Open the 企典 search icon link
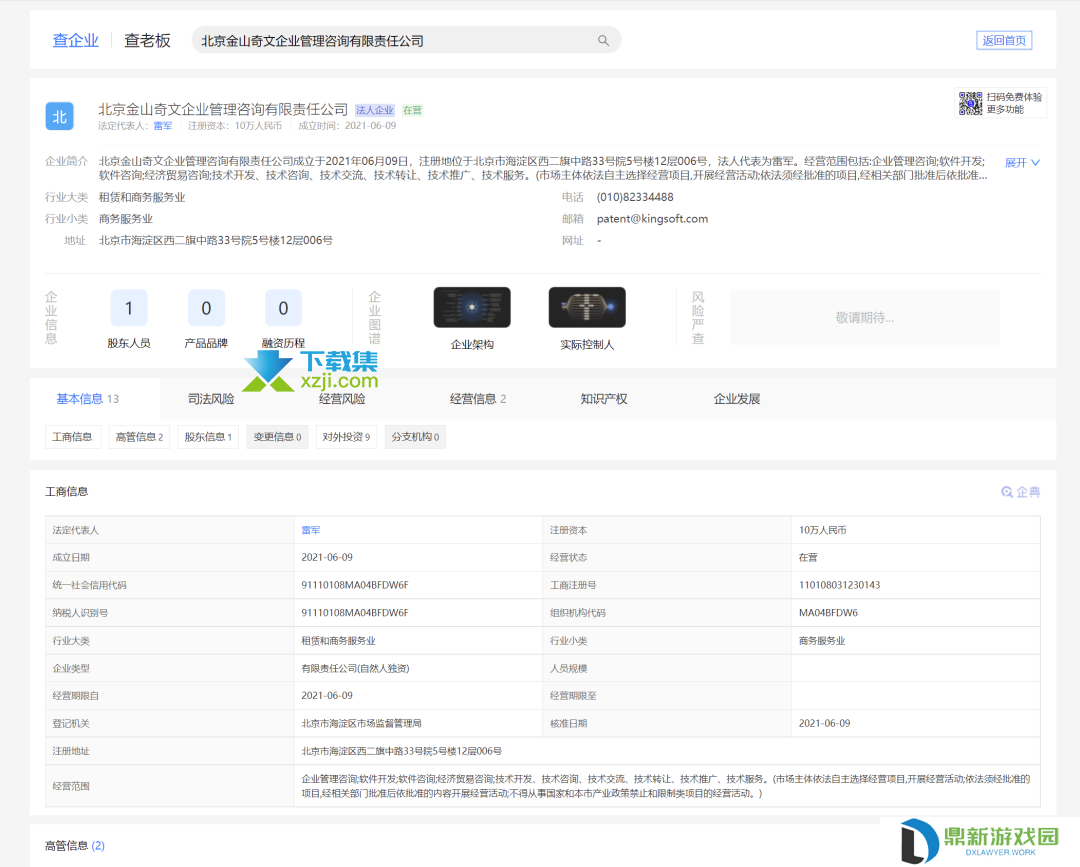Screen dimensions: 1080x867 (1020, 492)
